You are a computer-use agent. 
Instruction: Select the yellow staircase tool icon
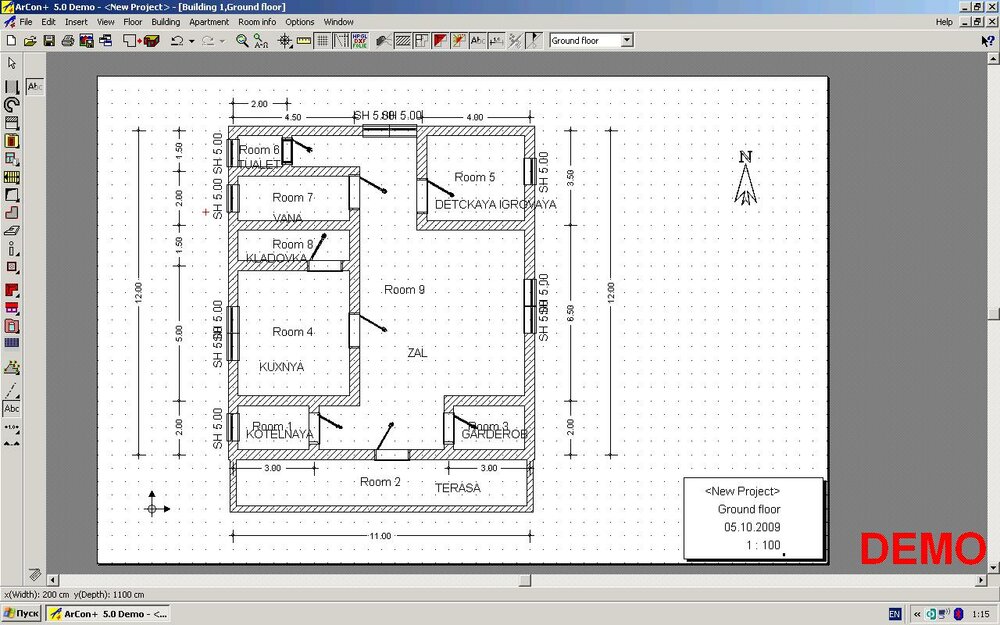(11, 177)
